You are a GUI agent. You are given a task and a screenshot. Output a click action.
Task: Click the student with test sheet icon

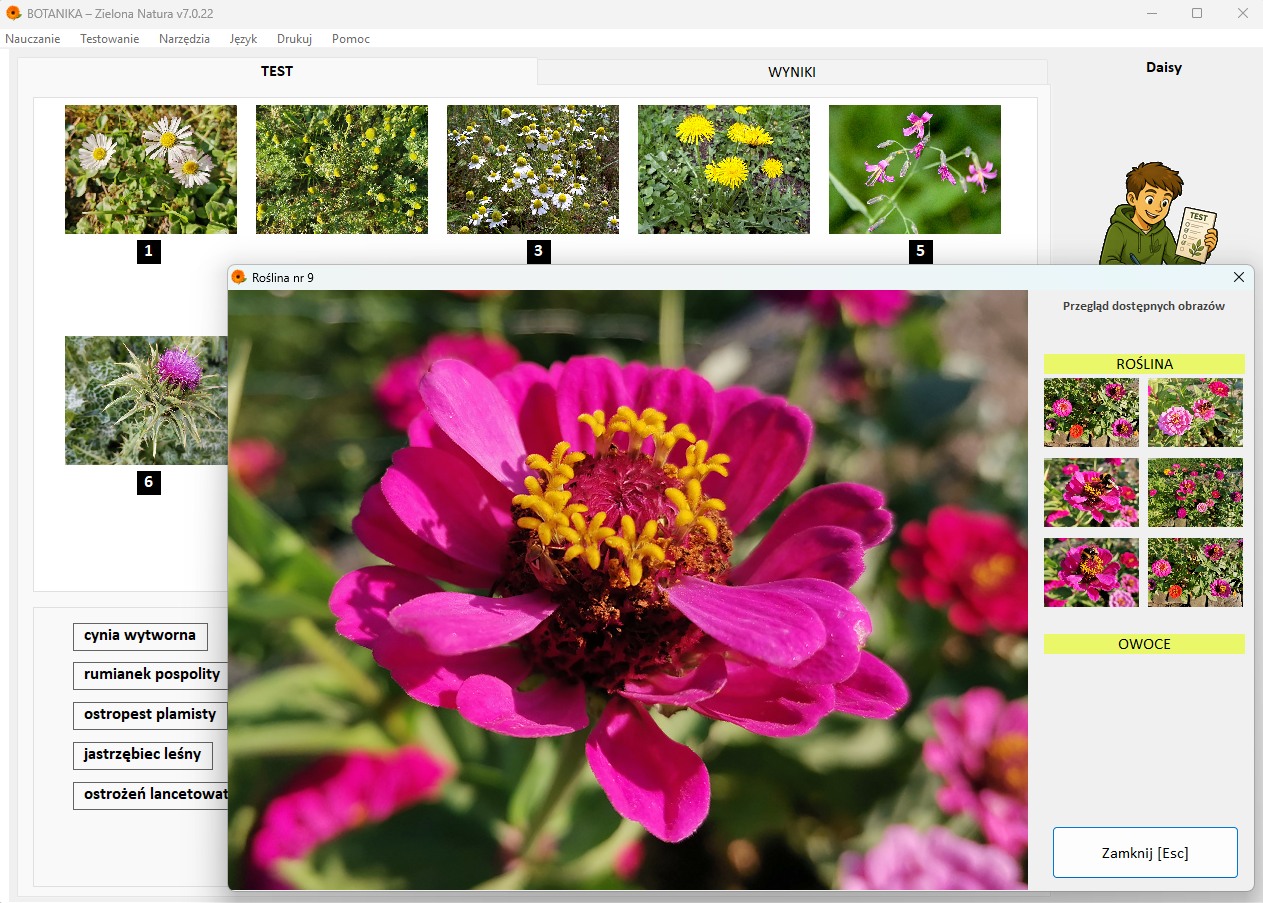coord(1159,214)
